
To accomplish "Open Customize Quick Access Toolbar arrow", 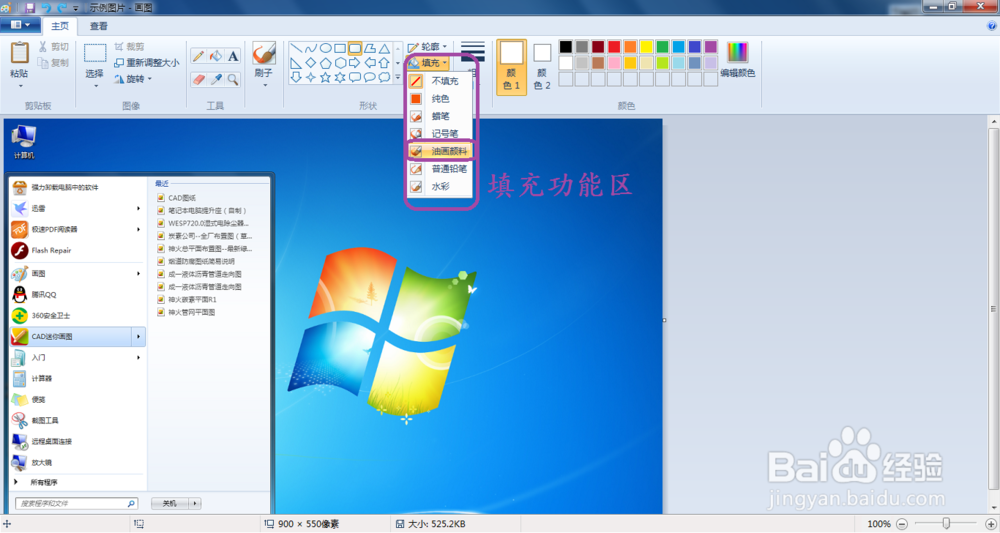I will pyautogui.click(x=76, y=8).
